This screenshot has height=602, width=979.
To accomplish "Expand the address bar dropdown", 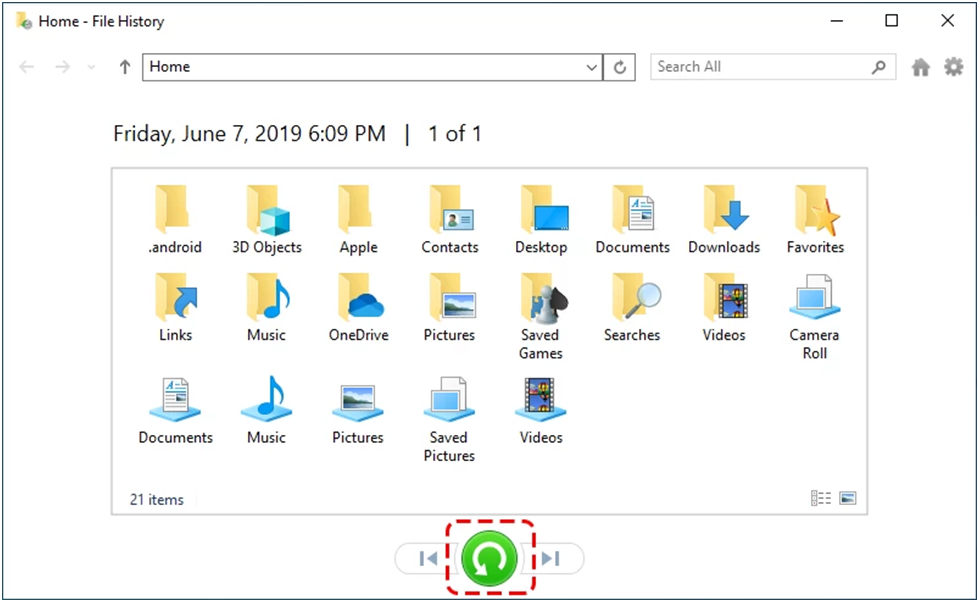I will pyautogui.click(x=591, y=67).
